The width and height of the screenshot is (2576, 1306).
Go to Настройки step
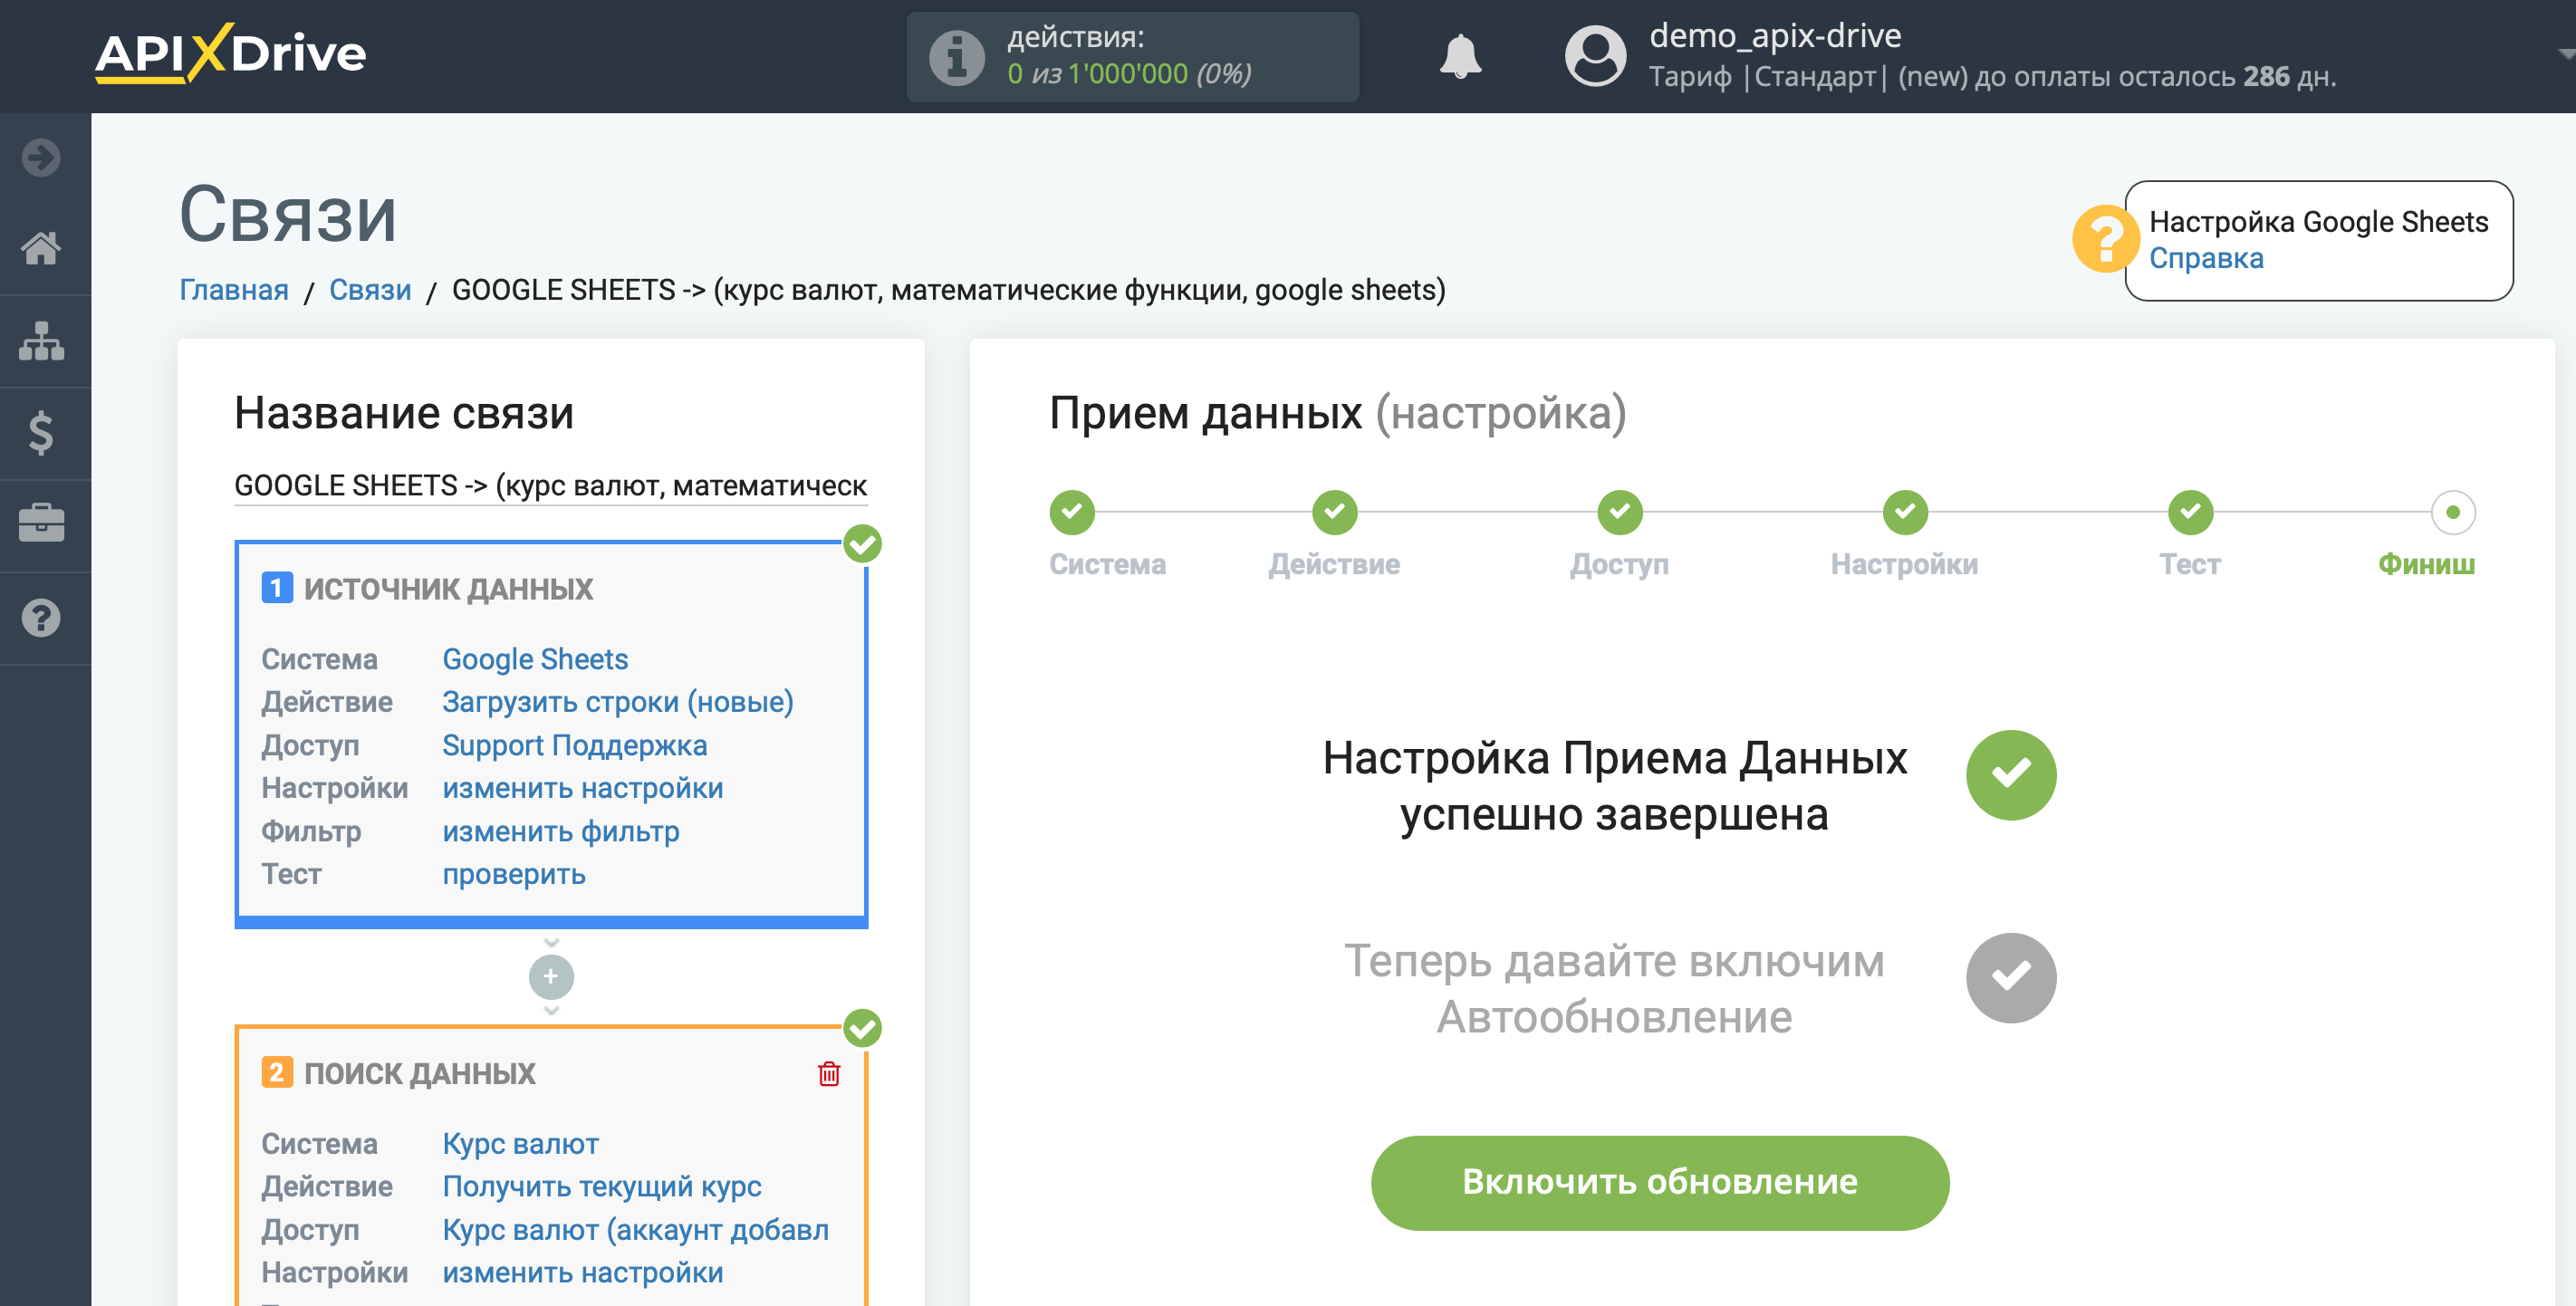coord(1905,512)
